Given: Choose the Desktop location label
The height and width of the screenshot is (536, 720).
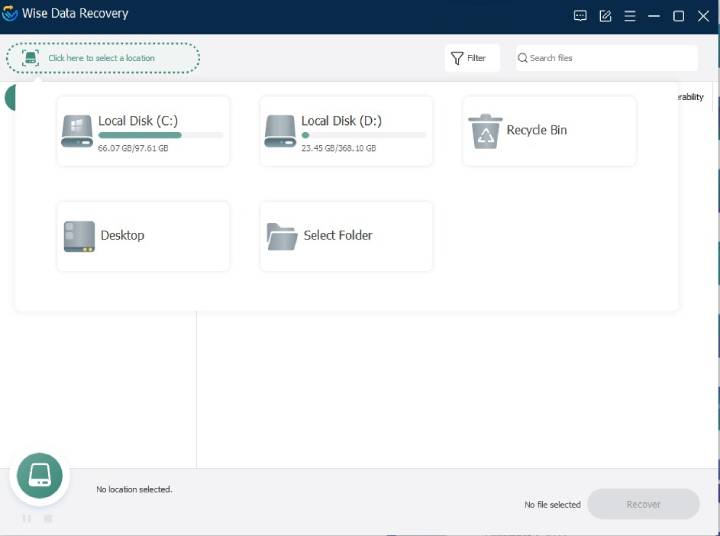Looking at the screenshot, I should pos(122,235).
